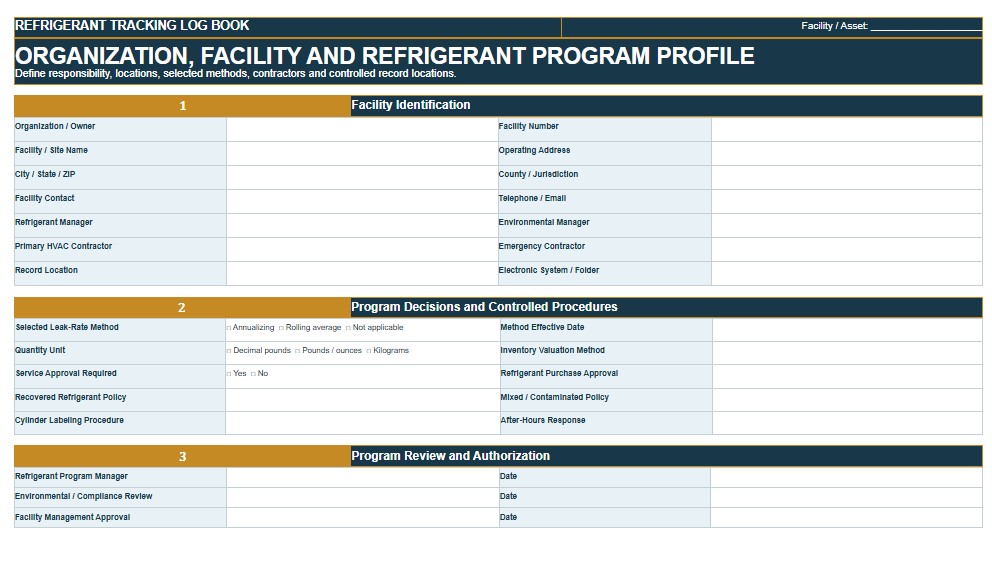The image size is (992, 585).
Task: Click the 'Program Decisions and Controlled Procedures' heading
Action: (x=484, y=307)
